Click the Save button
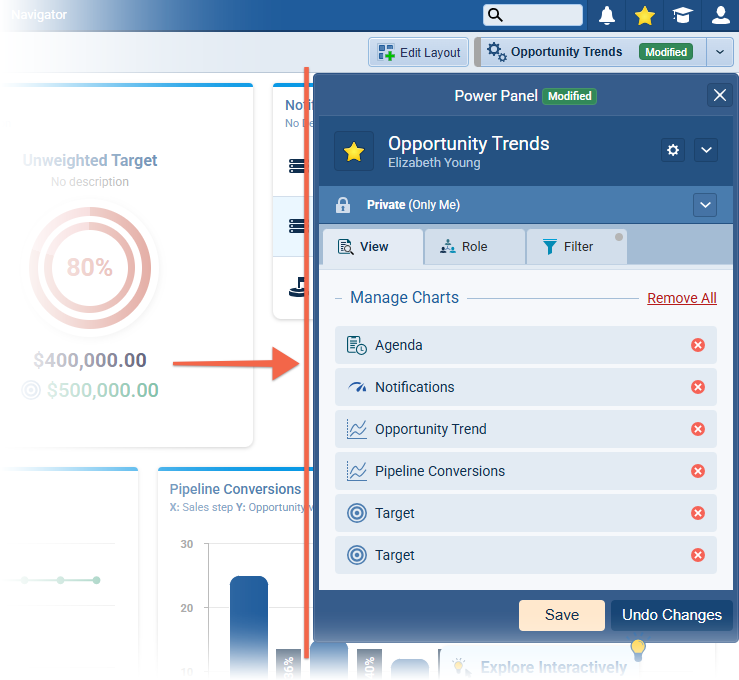 [x=561, y=615]
